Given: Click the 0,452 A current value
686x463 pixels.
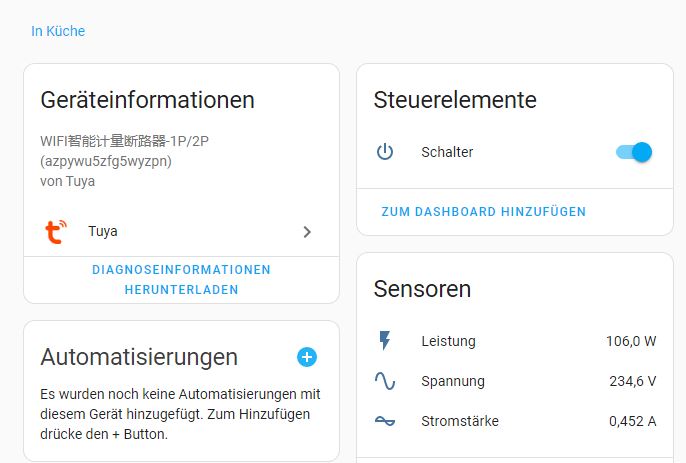Looking at the screenshot, I should (632, 421).
